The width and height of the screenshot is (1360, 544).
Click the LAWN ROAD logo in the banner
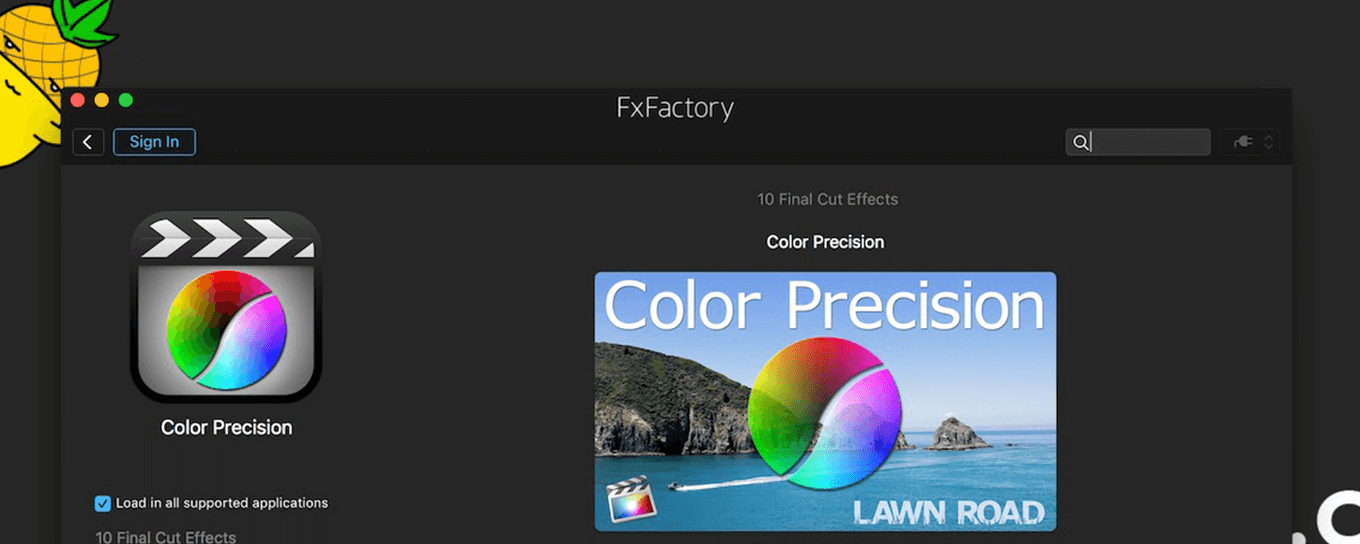948,513
